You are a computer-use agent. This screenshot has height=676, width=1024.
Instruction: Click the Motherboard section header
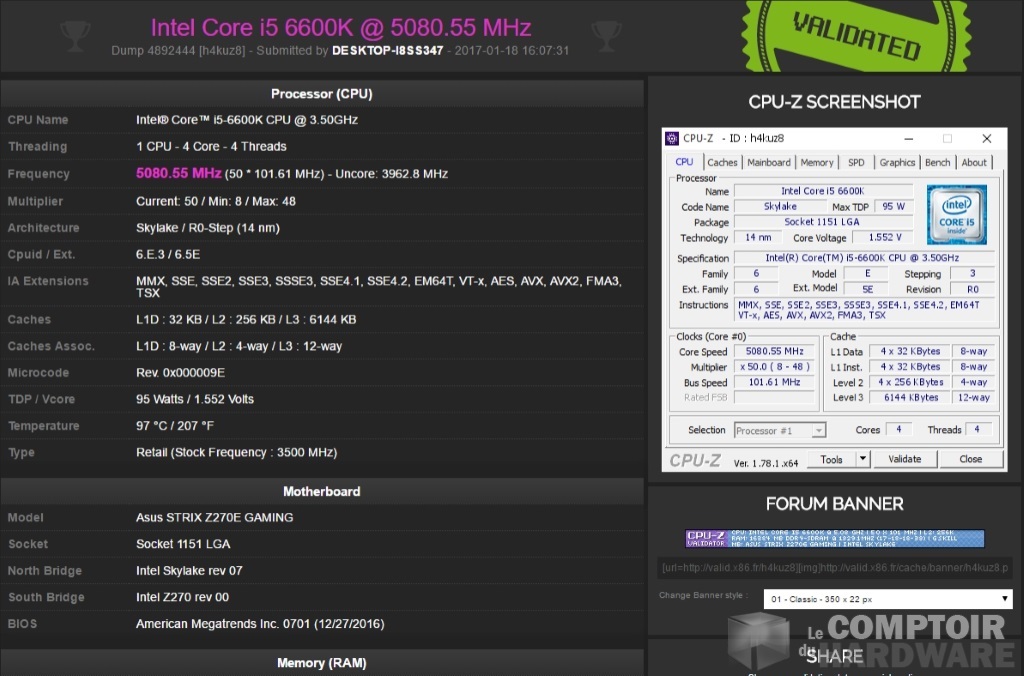click(322, 491)
